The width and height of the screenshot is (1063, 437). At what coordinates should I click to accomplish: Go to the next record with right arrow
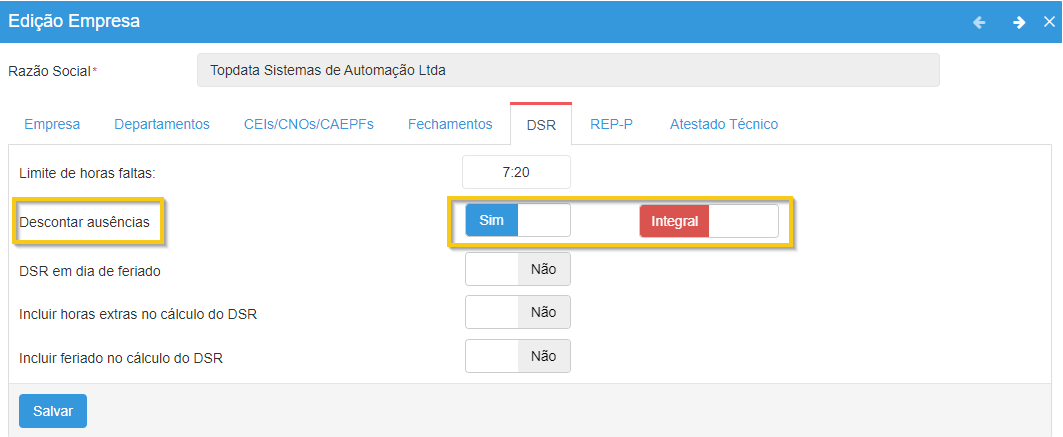tap(1019, 22)
